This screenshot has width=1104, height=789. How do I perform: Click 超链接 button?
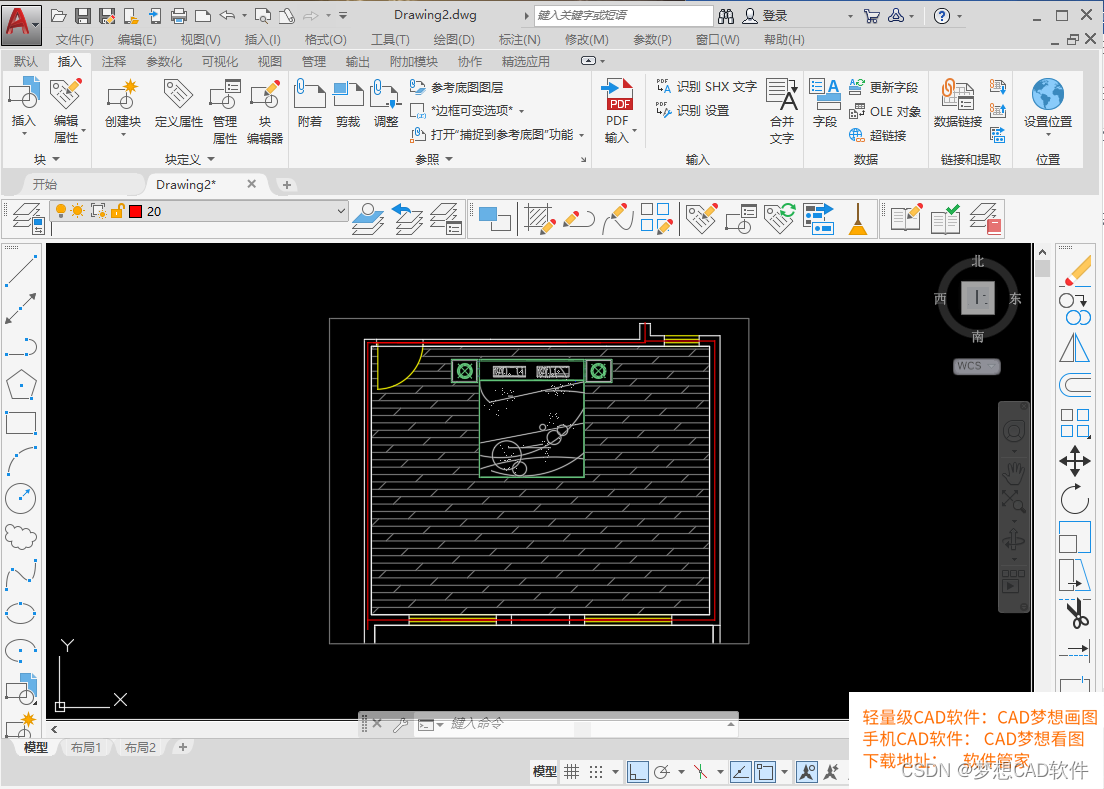877,135
